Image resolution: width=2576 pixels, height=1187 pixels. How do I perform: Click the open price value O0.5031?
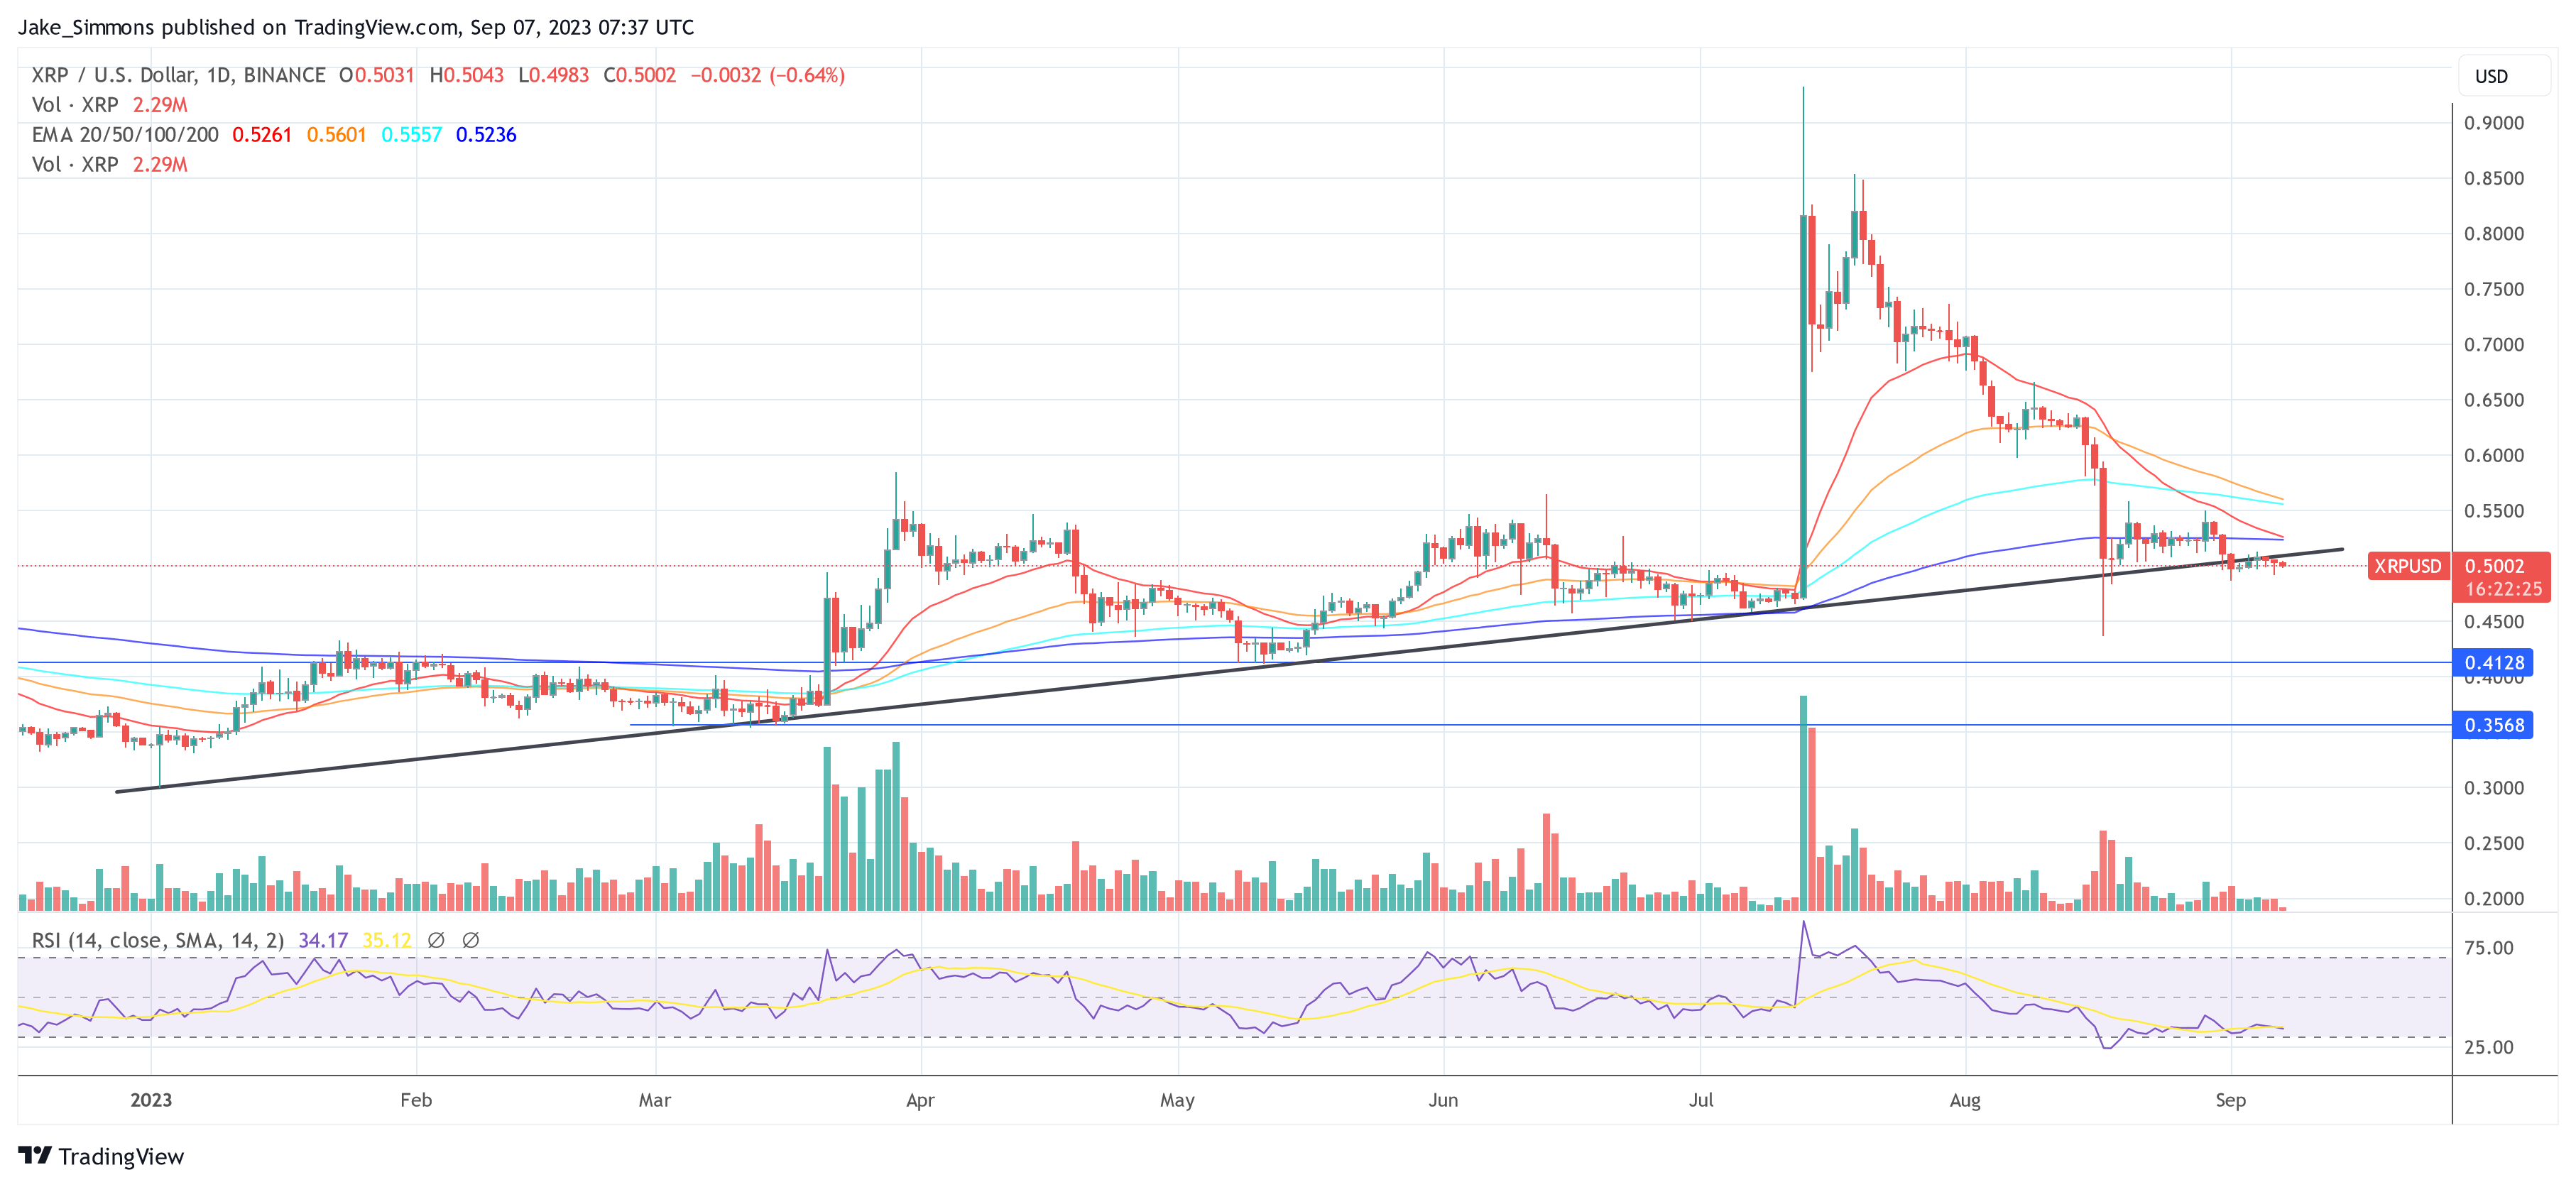click(376, 75)
